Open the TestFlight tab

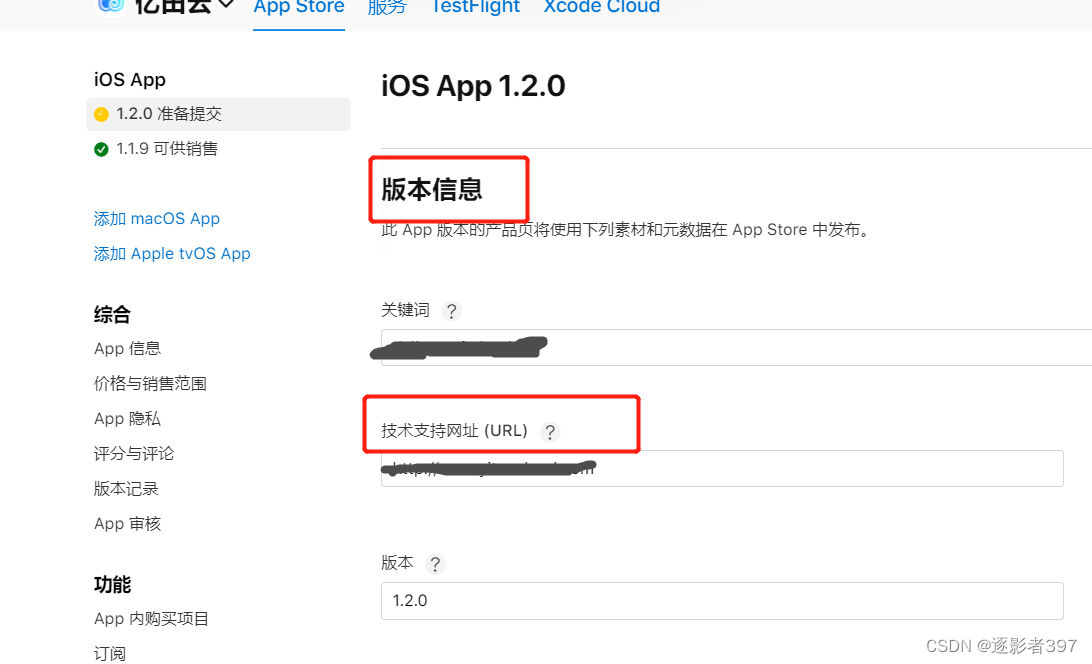[x=475, y=8]
